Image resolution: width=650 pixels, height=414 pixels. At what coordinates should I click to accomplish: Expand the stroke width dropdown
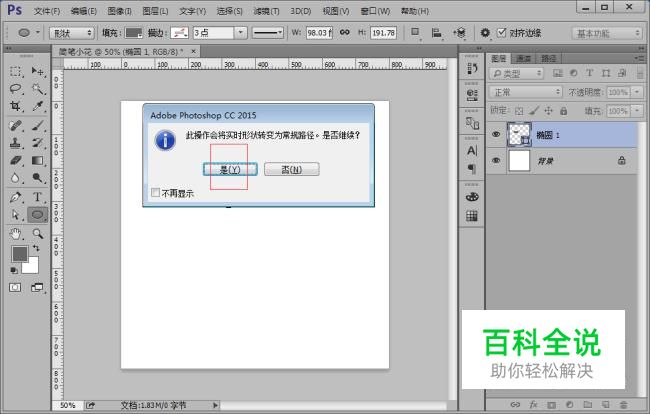click(240, 33)
